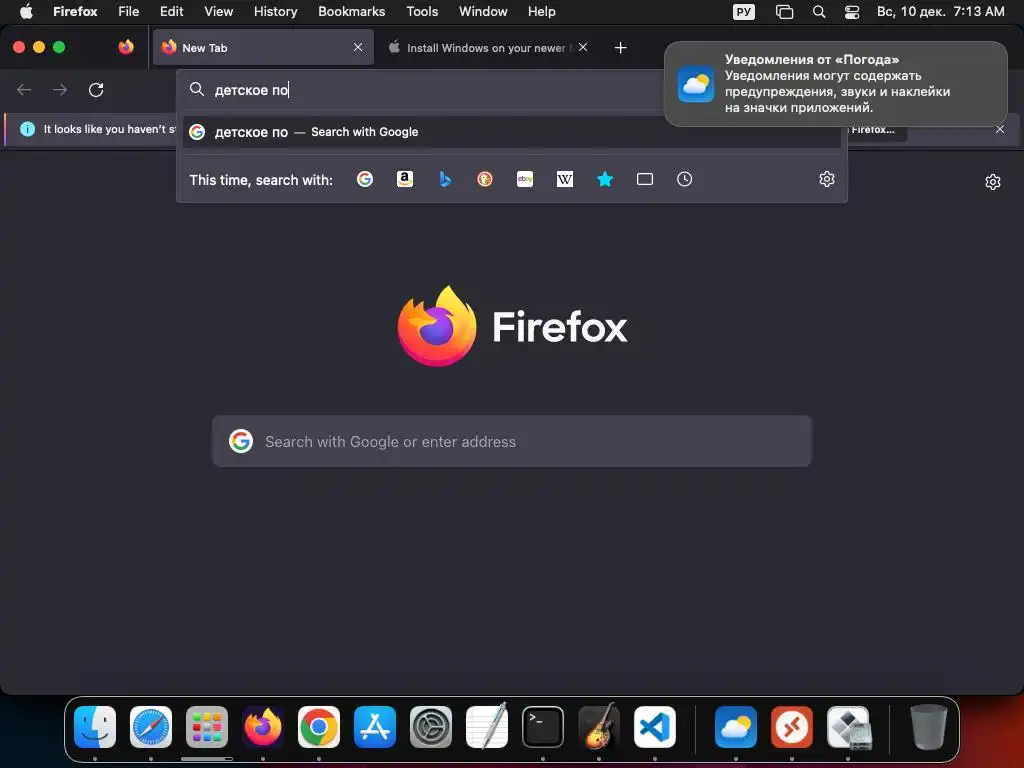Open the View menu
The width and height of the screenshot is (1024, 768).
click(218, 11)
